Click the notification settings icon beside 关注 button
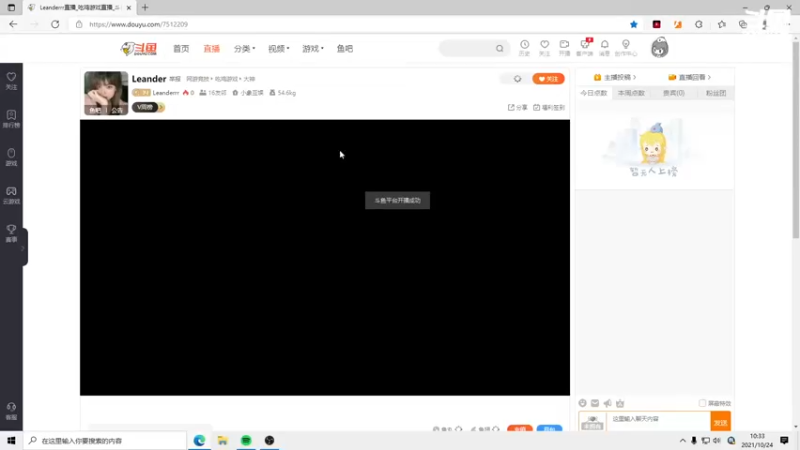800x450 pixels. (x=517, y=79)
